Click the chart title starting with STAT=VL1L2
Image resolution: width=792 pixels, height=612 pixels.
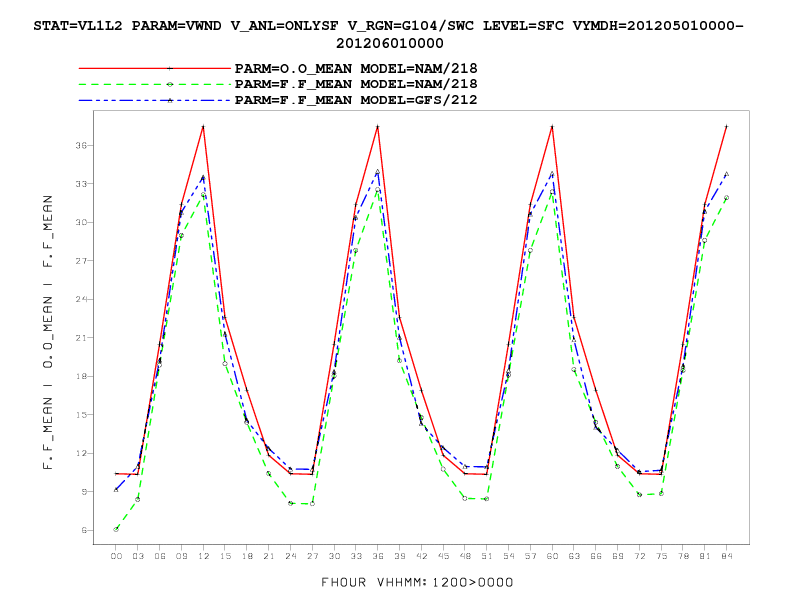tap(388, 34)
